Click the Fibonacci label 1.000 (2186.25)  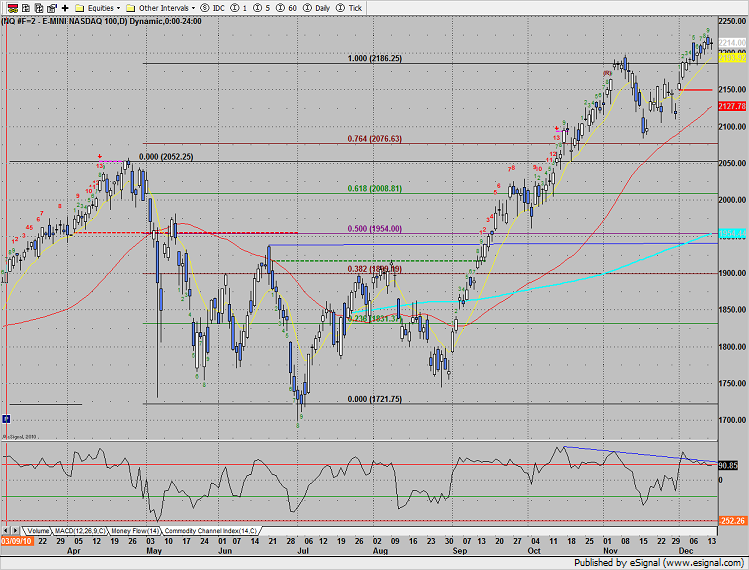pos(374,58)
